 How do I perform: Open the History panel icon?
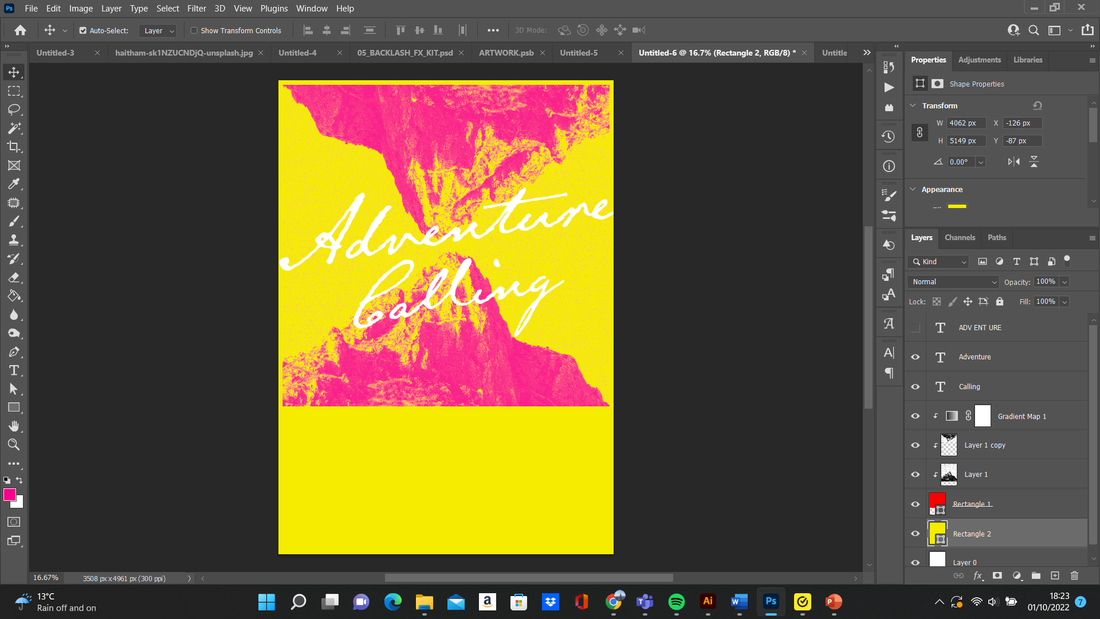[889, 137]
